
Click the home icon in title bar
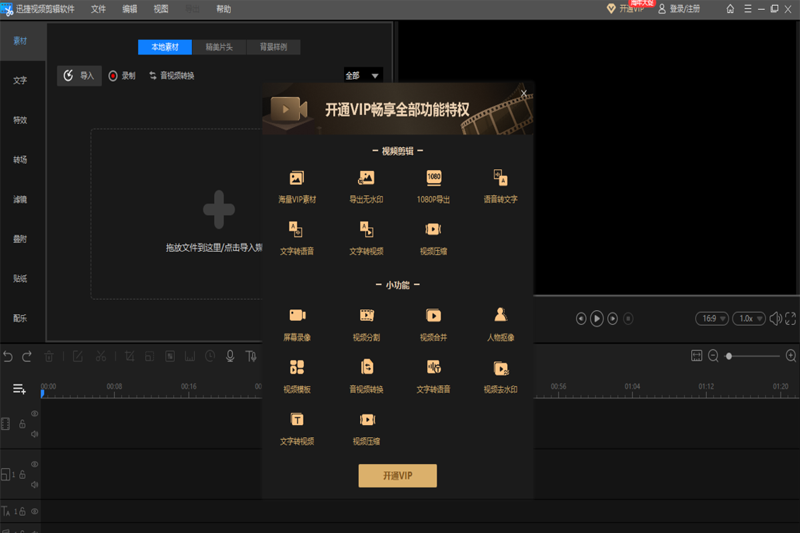[730, 9]
